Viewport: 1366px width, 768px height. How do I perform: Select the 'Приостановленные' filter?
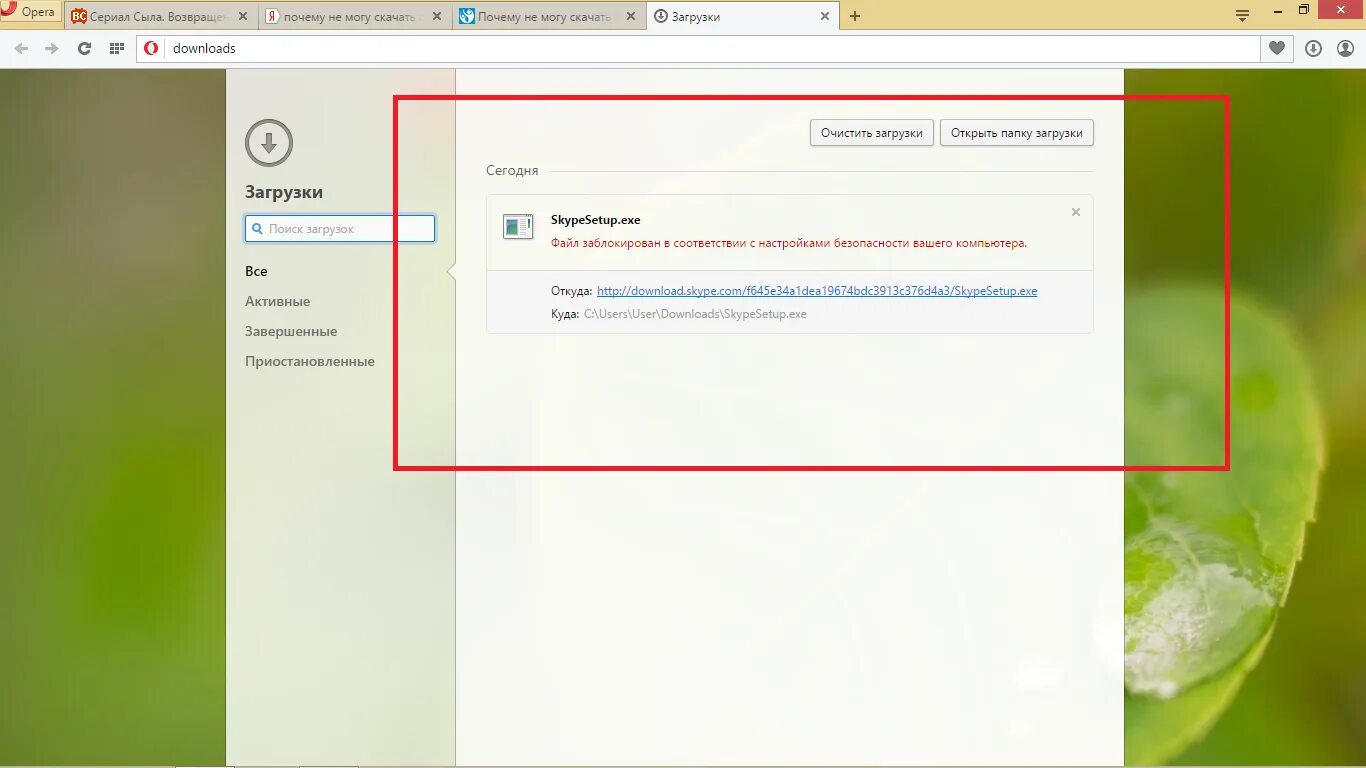click(310, 361)
